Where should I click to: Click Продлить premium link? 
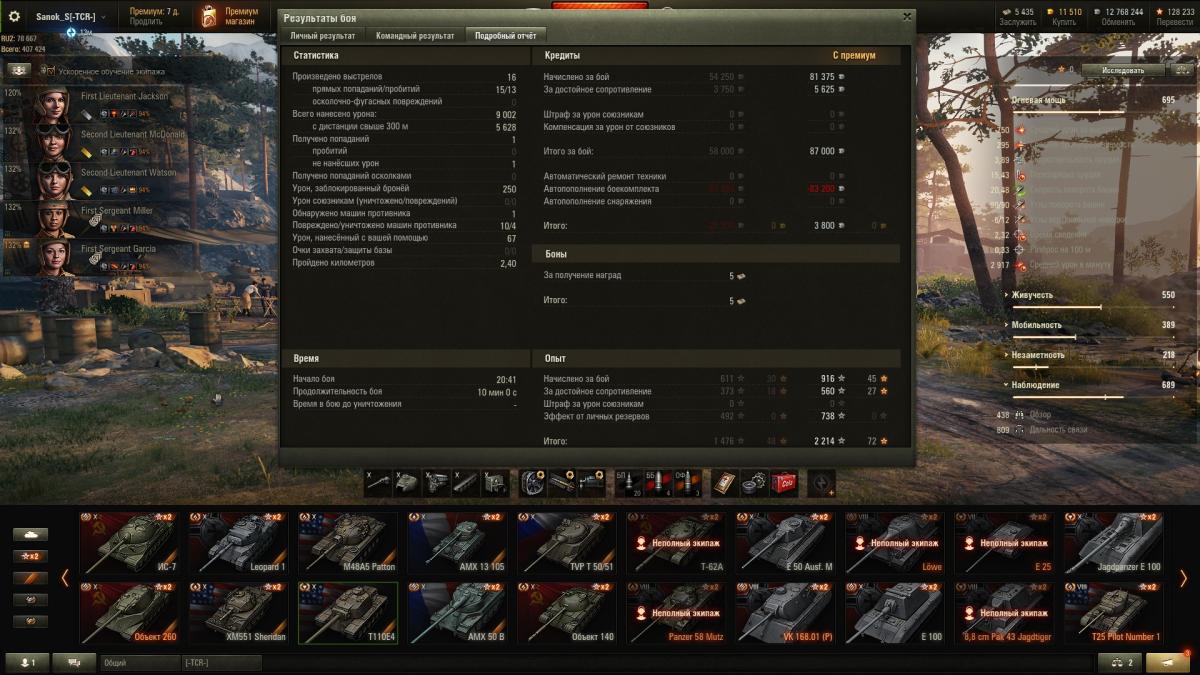pos(146,21)
